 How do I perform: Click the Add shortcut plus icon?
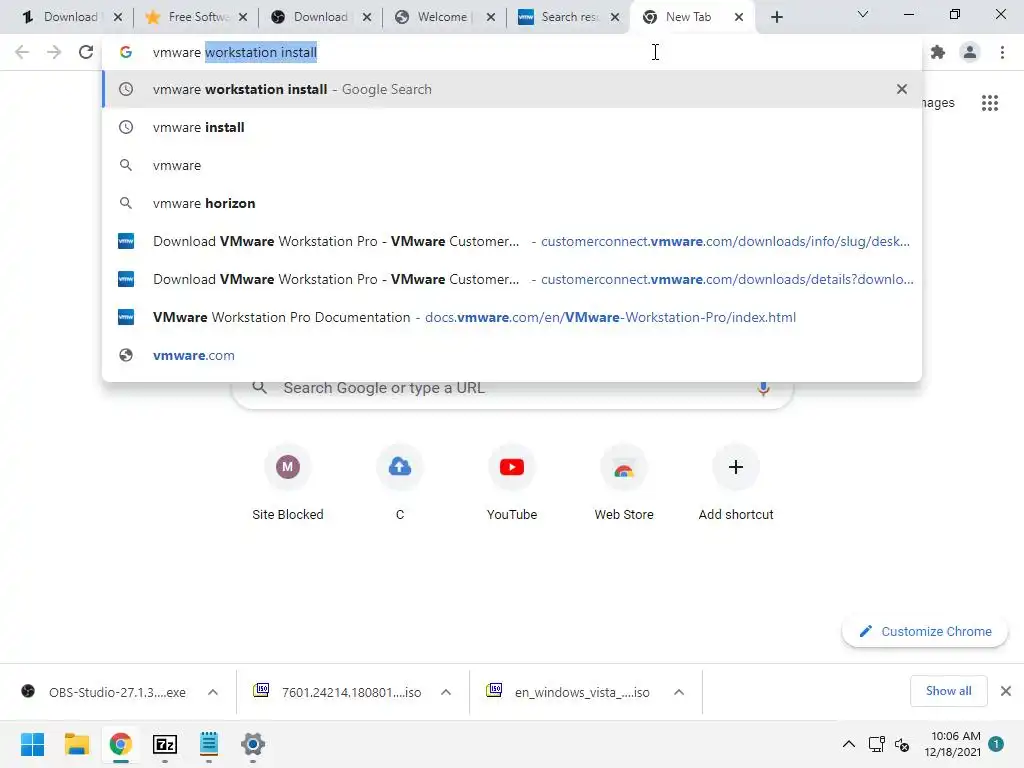(x=736, y=467)
